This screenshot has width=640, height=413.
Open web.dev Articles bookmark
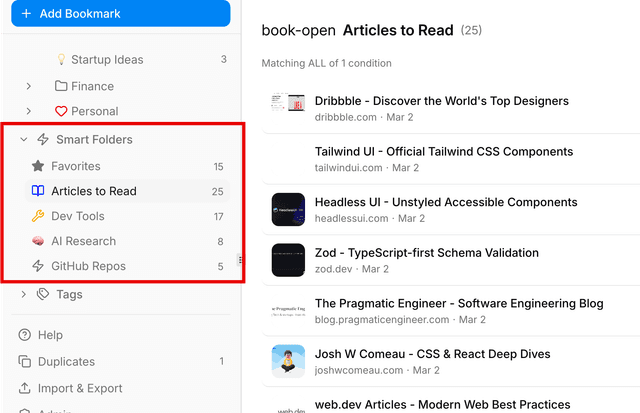point(442,404)
